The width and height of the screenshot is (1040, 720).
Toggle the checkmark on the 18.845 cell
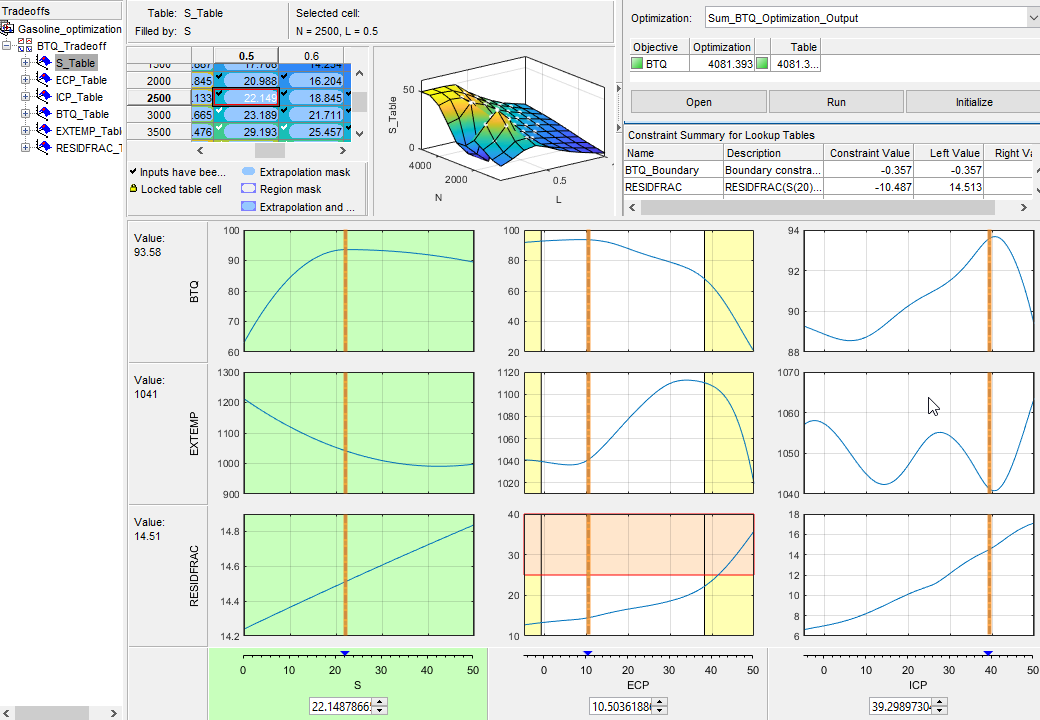pyautogui.click(x=285, y=93)
